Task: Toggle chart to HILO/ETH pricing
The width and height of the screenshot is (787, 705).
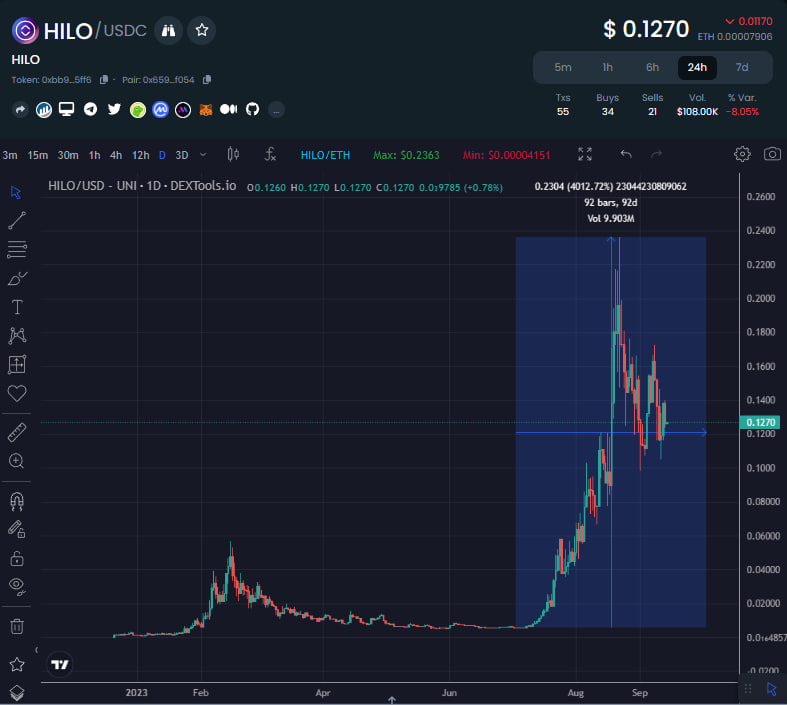Action: click(x=325, y=155)
